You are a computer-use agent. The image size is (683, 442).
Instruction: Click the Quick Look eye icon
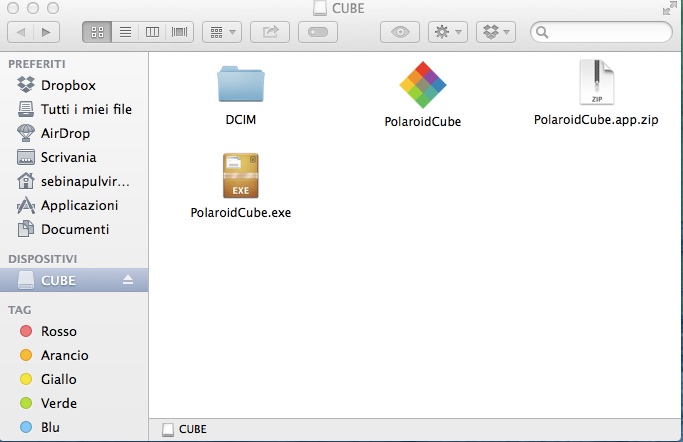[x=400, y=32]
